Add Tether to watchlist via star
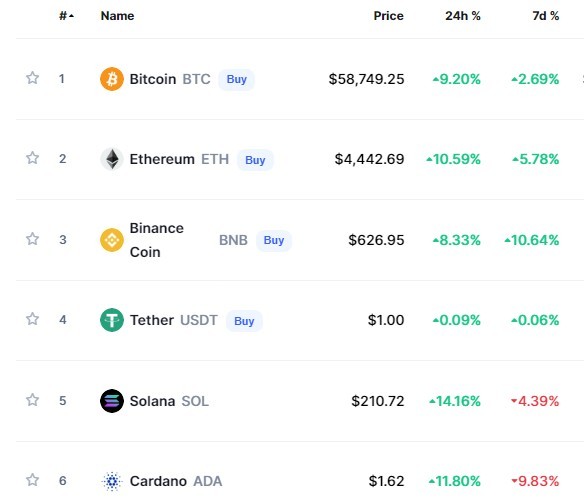Screen dimensions: 584x500 click(32, 319)
